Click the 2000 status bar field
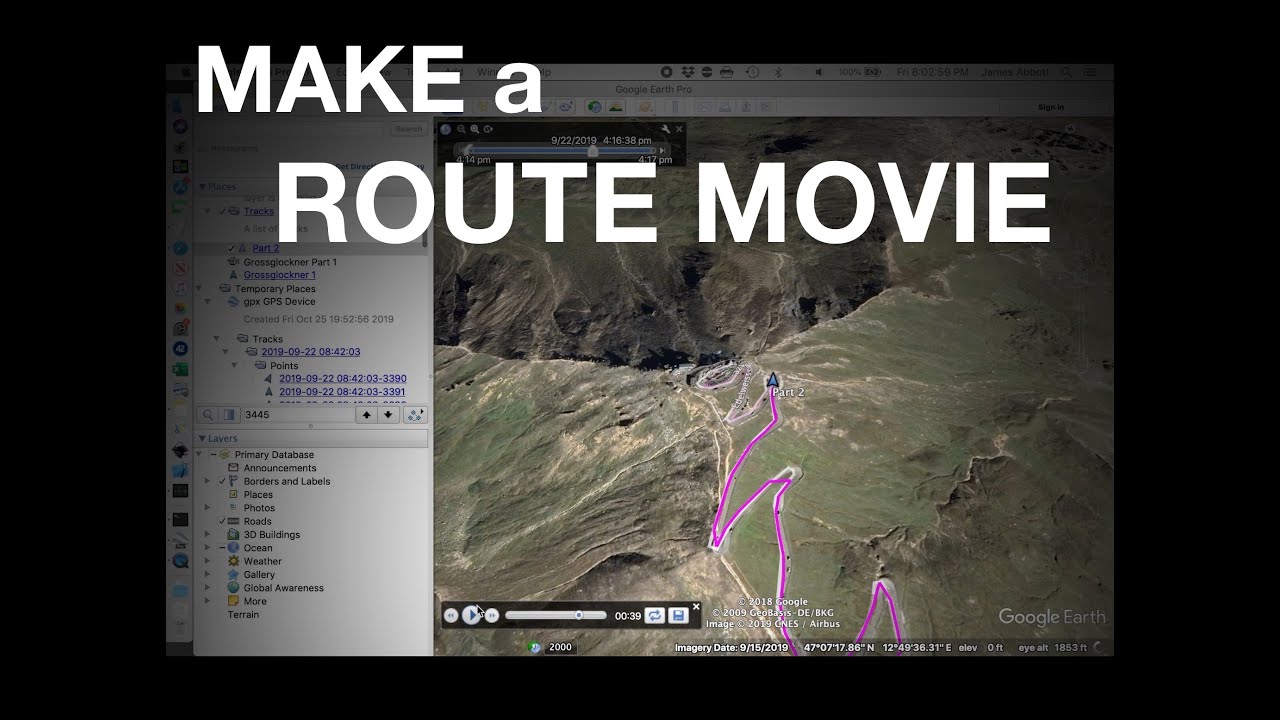This screenshot has height=720, width=1280. tap(560, 647)
